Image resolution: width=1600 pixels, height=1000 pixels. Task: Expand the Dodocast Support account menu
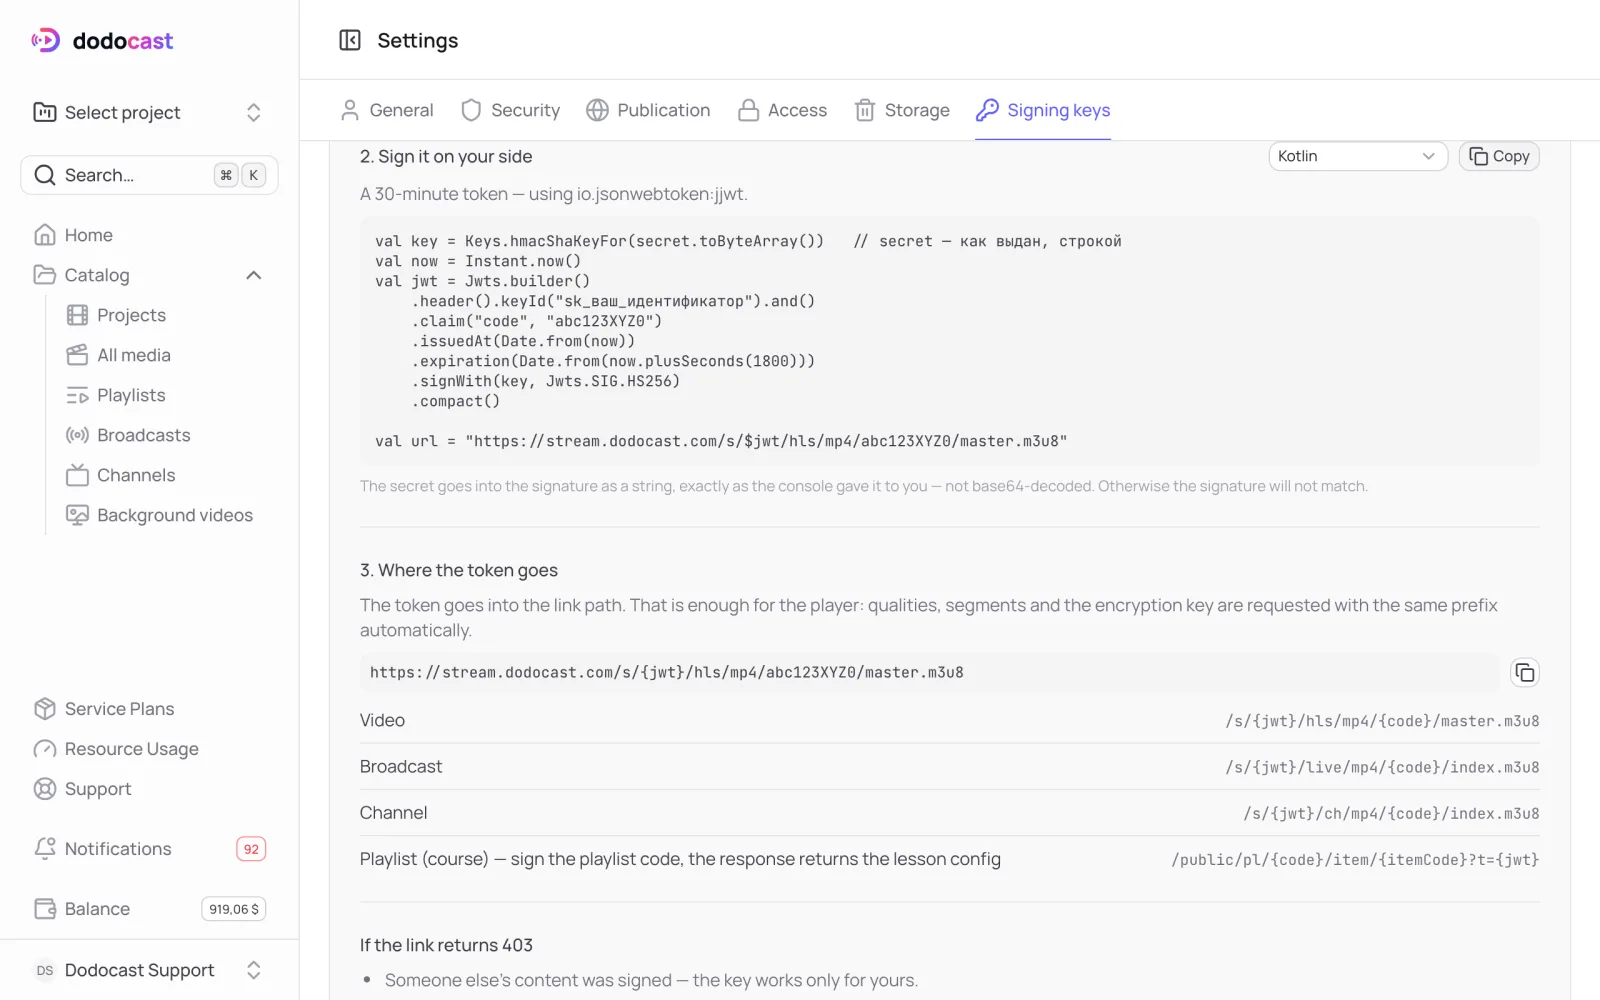pos(149,970)
